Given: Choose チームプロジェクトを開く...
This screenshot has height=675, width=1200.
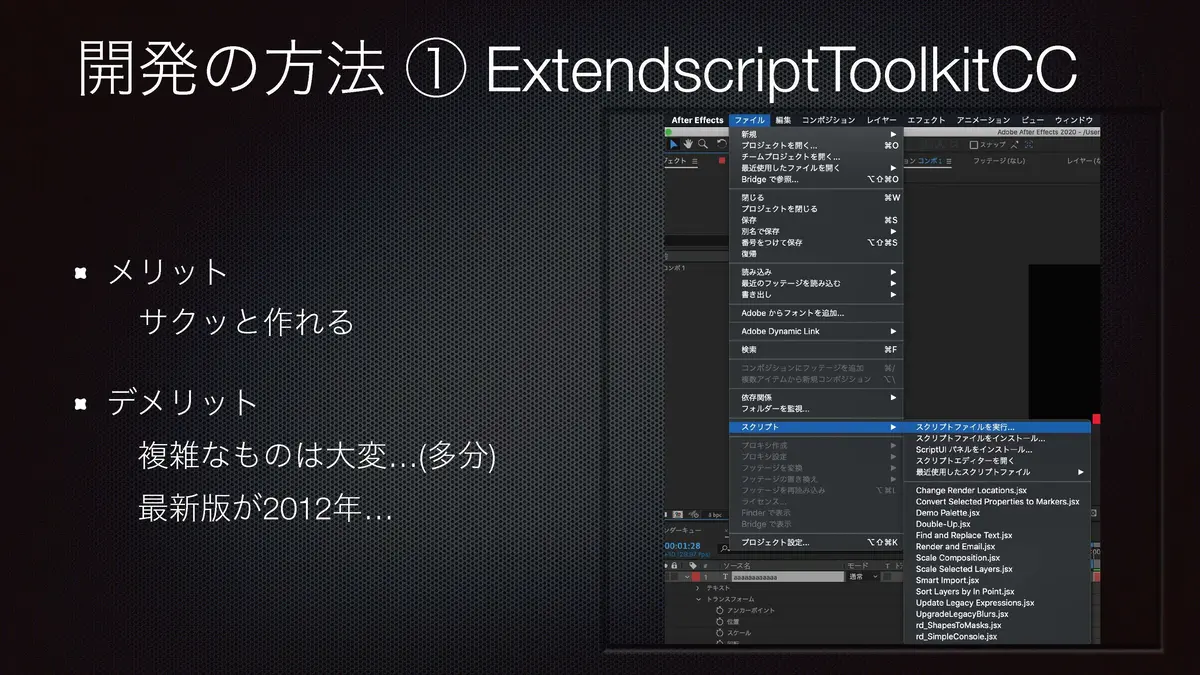Looking at the screenshot, I should (x=815, y=157).
